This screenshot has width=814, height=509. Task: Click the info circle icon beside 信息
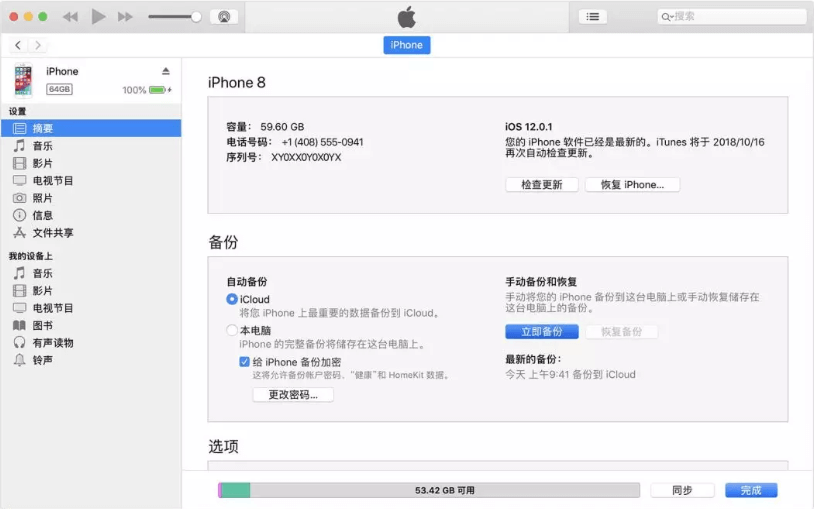click(19, 215)
